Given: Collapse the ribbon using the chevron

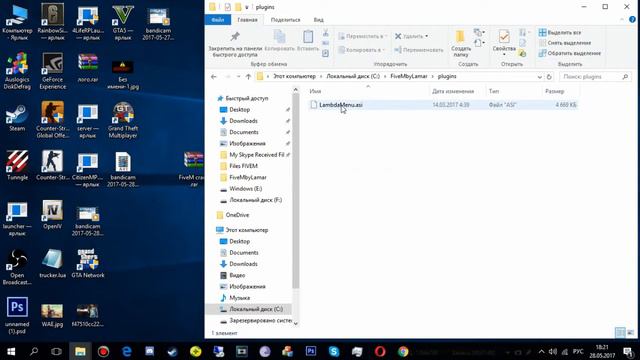Looking at the screenshot, I should click(x=622, y=20).
